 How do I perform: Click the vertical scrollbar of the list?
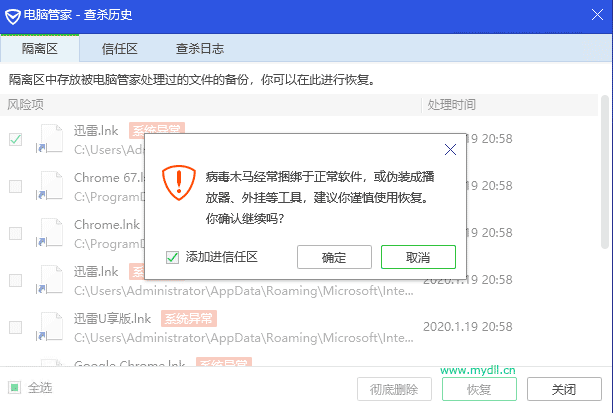(x=605, y=172)
